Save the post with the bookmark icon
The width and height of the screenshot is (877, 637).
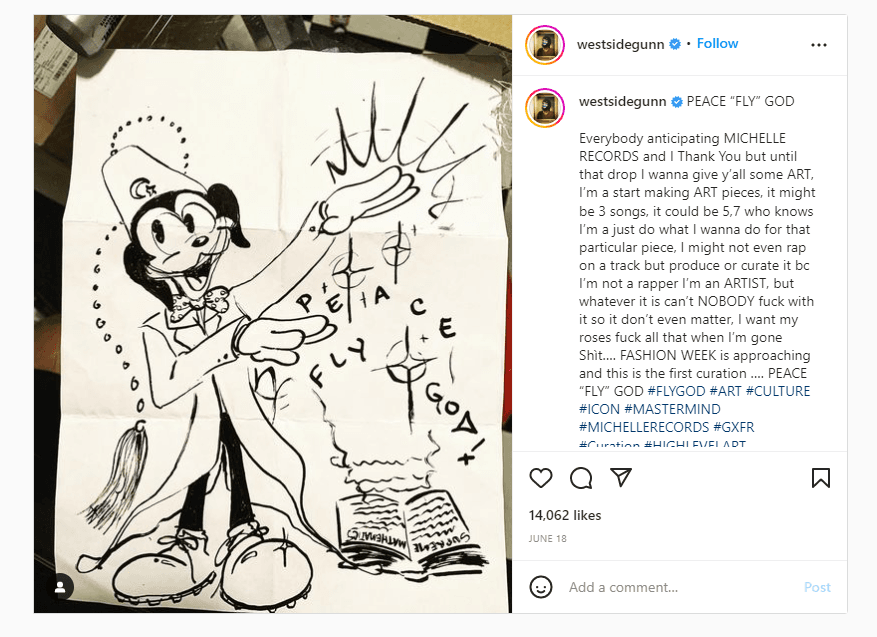tap(821, 478)
